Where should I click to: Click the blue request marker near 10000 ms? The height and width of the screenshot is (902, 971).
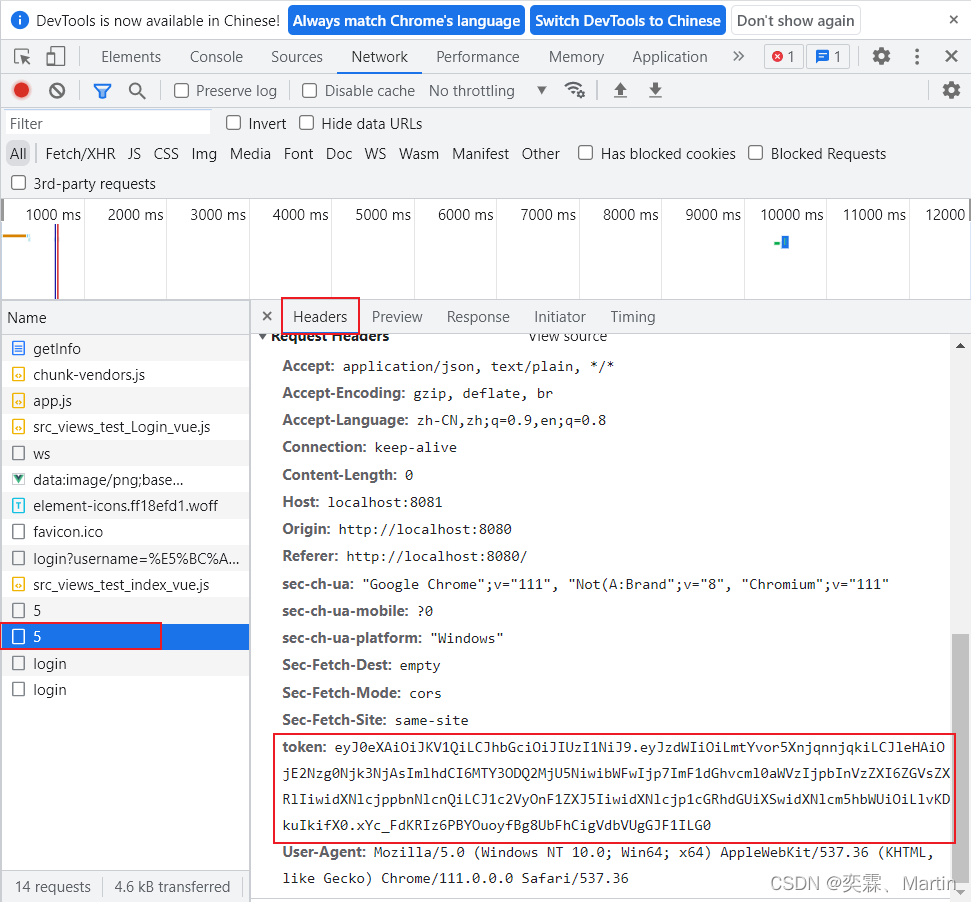pos(785,242)
